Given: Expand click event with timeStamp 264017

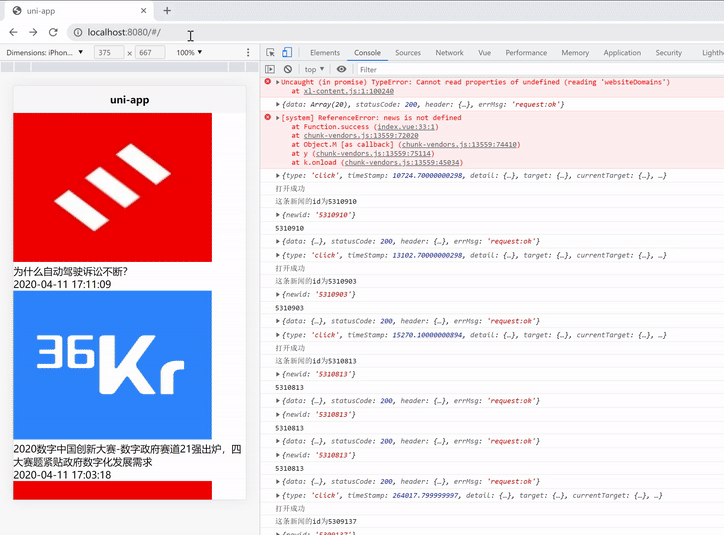Looking at the screenshot, I should [x=278, y=495].
